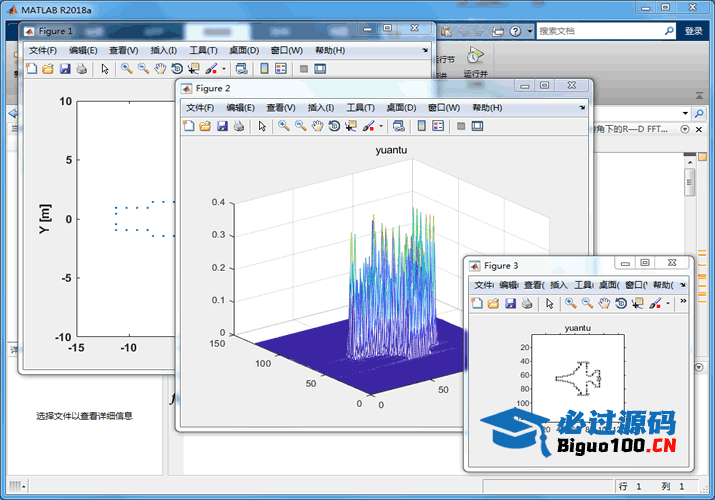Expand Figure 3 toolbar overflow chevron

pos(683,301)
